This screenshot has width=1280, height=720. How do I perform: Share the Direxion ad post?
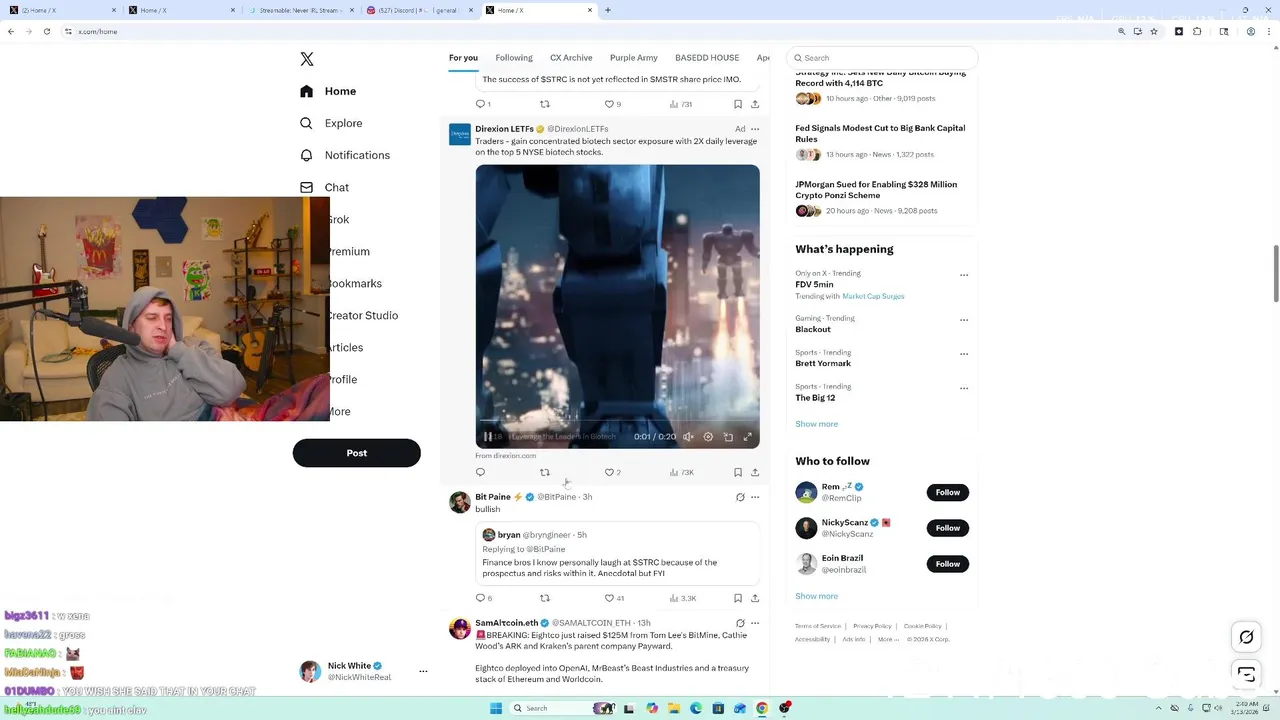click(755, 472)
